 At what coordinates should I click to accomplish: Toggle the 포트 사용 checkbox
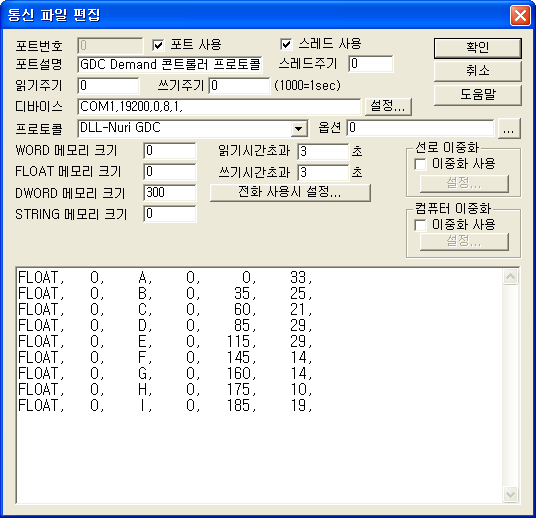(x=158, y=45)
